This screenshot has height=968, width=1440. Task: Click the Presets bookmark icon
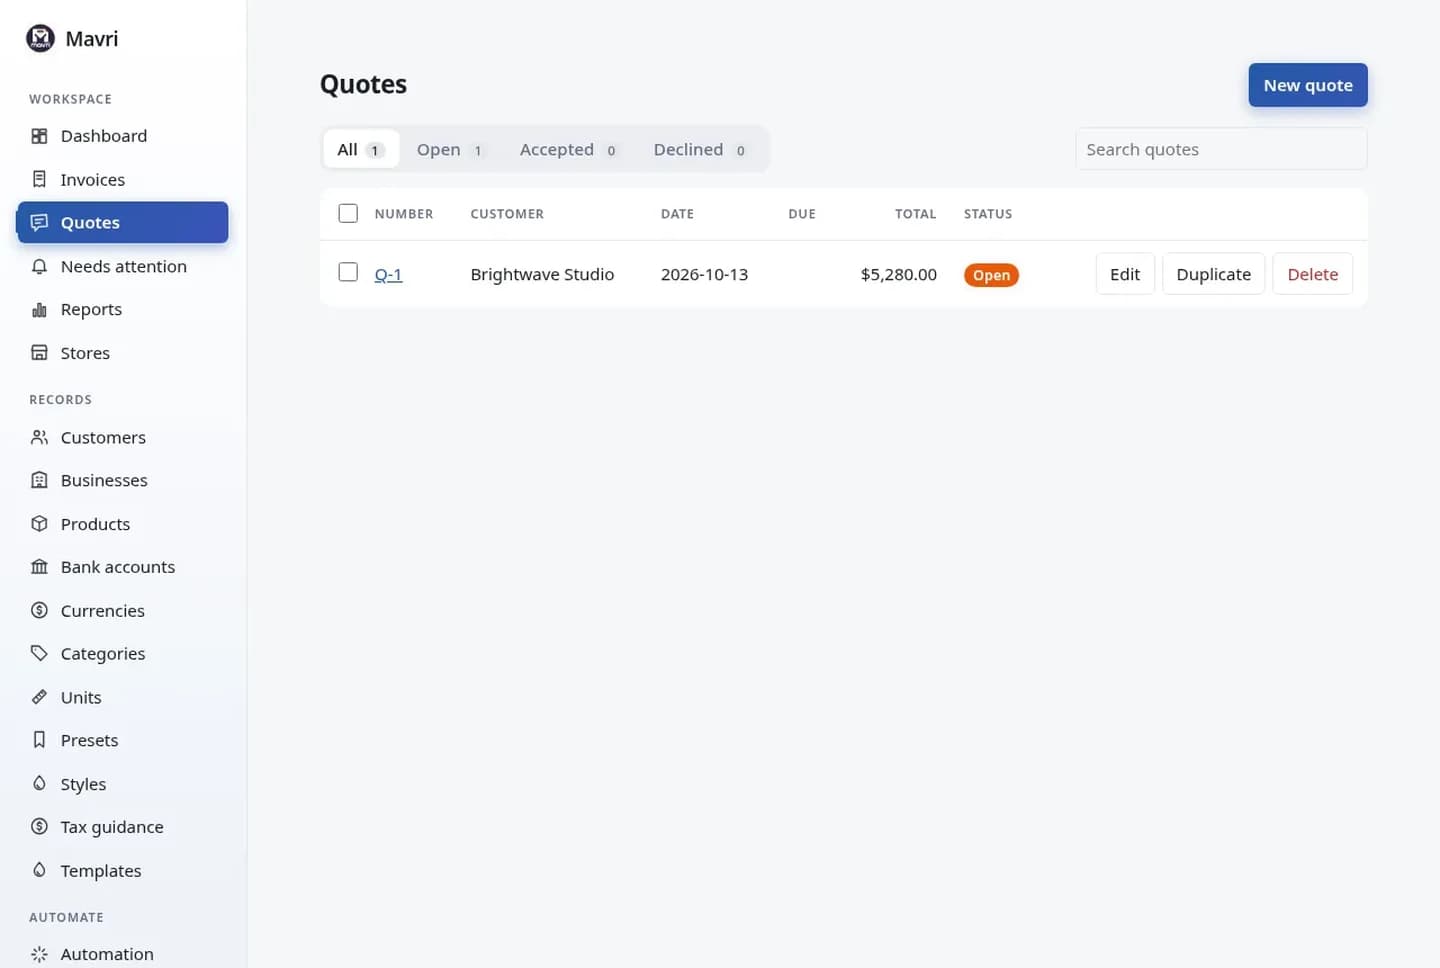(x=39, y=740)
